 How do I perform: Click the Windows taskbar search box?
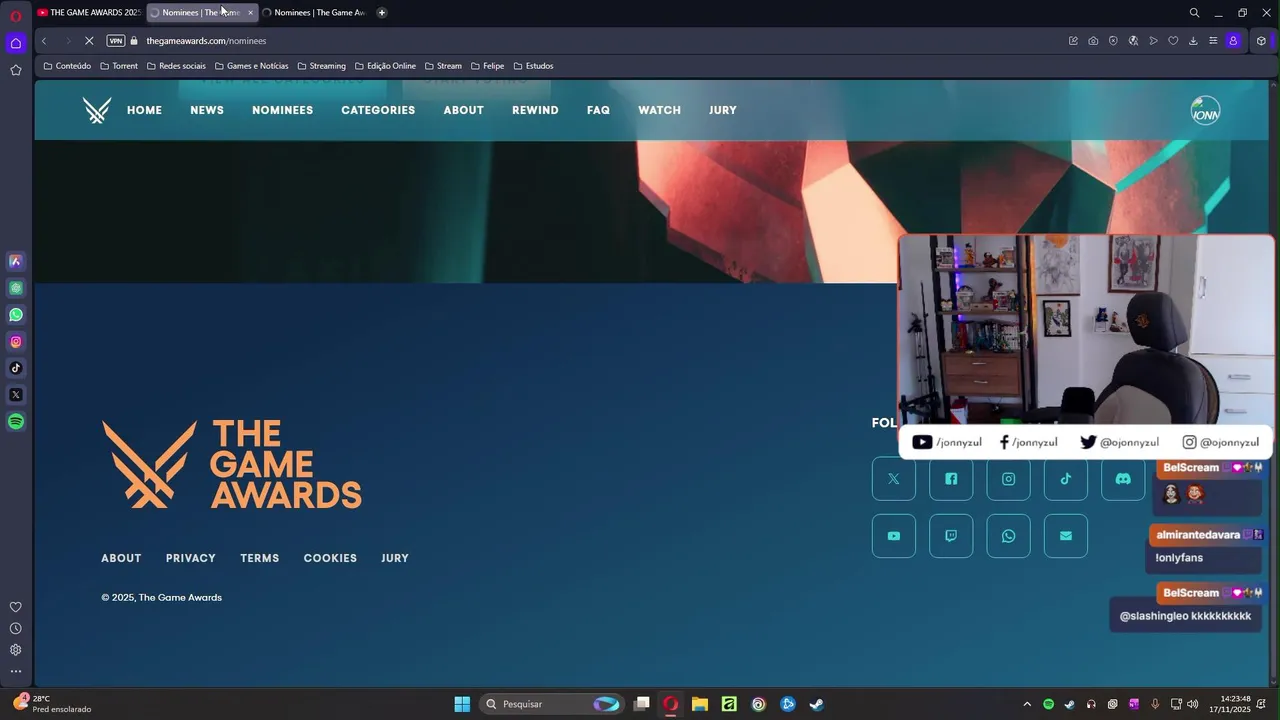point(553,704)
